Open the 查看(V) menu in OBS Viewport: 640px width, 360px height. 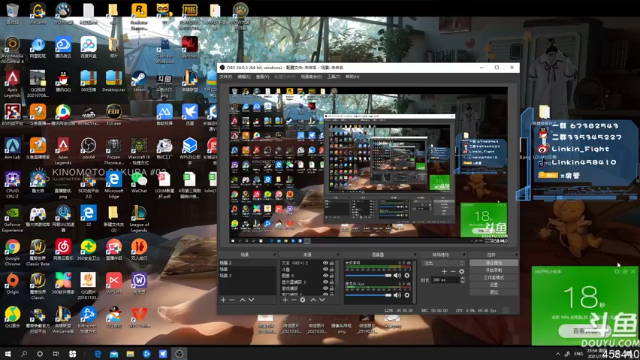coord(262,77)
